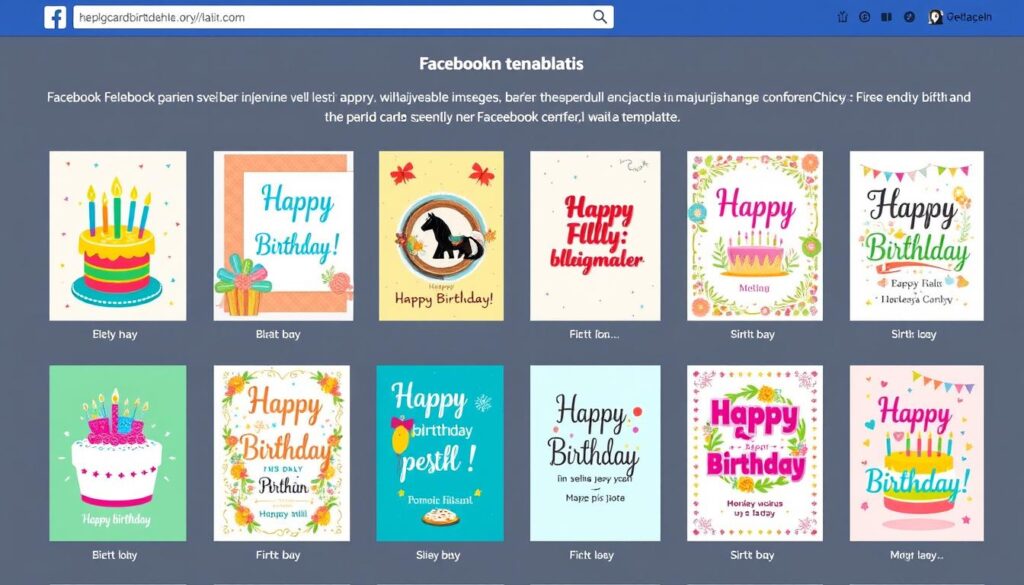Click the coin icon in the top bar
The width and height of the screenshot is (1024, 585).
click(864, 16)
